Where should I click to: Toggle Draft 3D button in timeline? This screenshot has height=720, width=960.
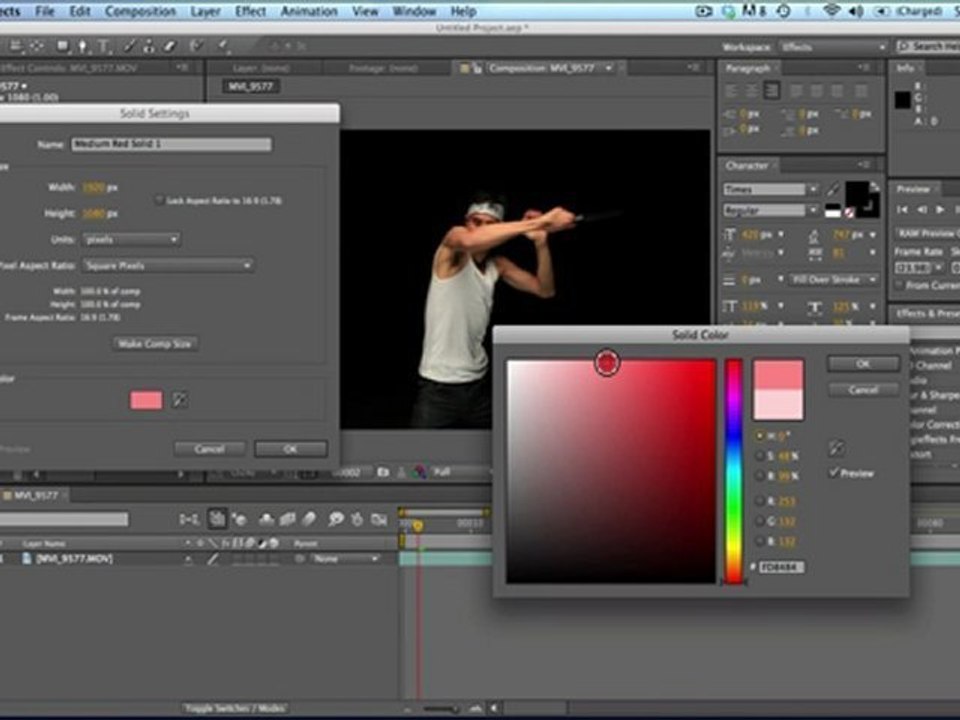tap(239, 520)
